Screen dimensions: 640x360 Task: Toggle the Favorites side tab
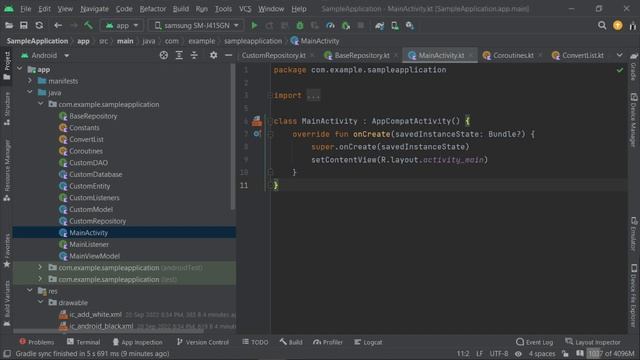7,251
